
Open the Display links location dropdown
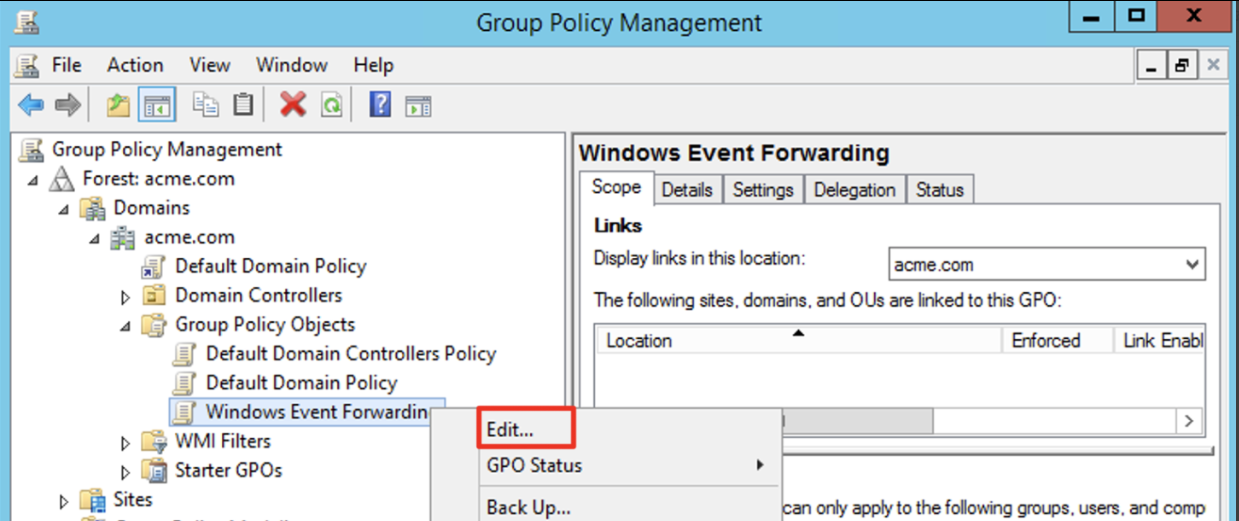(x=1191, y=265)
